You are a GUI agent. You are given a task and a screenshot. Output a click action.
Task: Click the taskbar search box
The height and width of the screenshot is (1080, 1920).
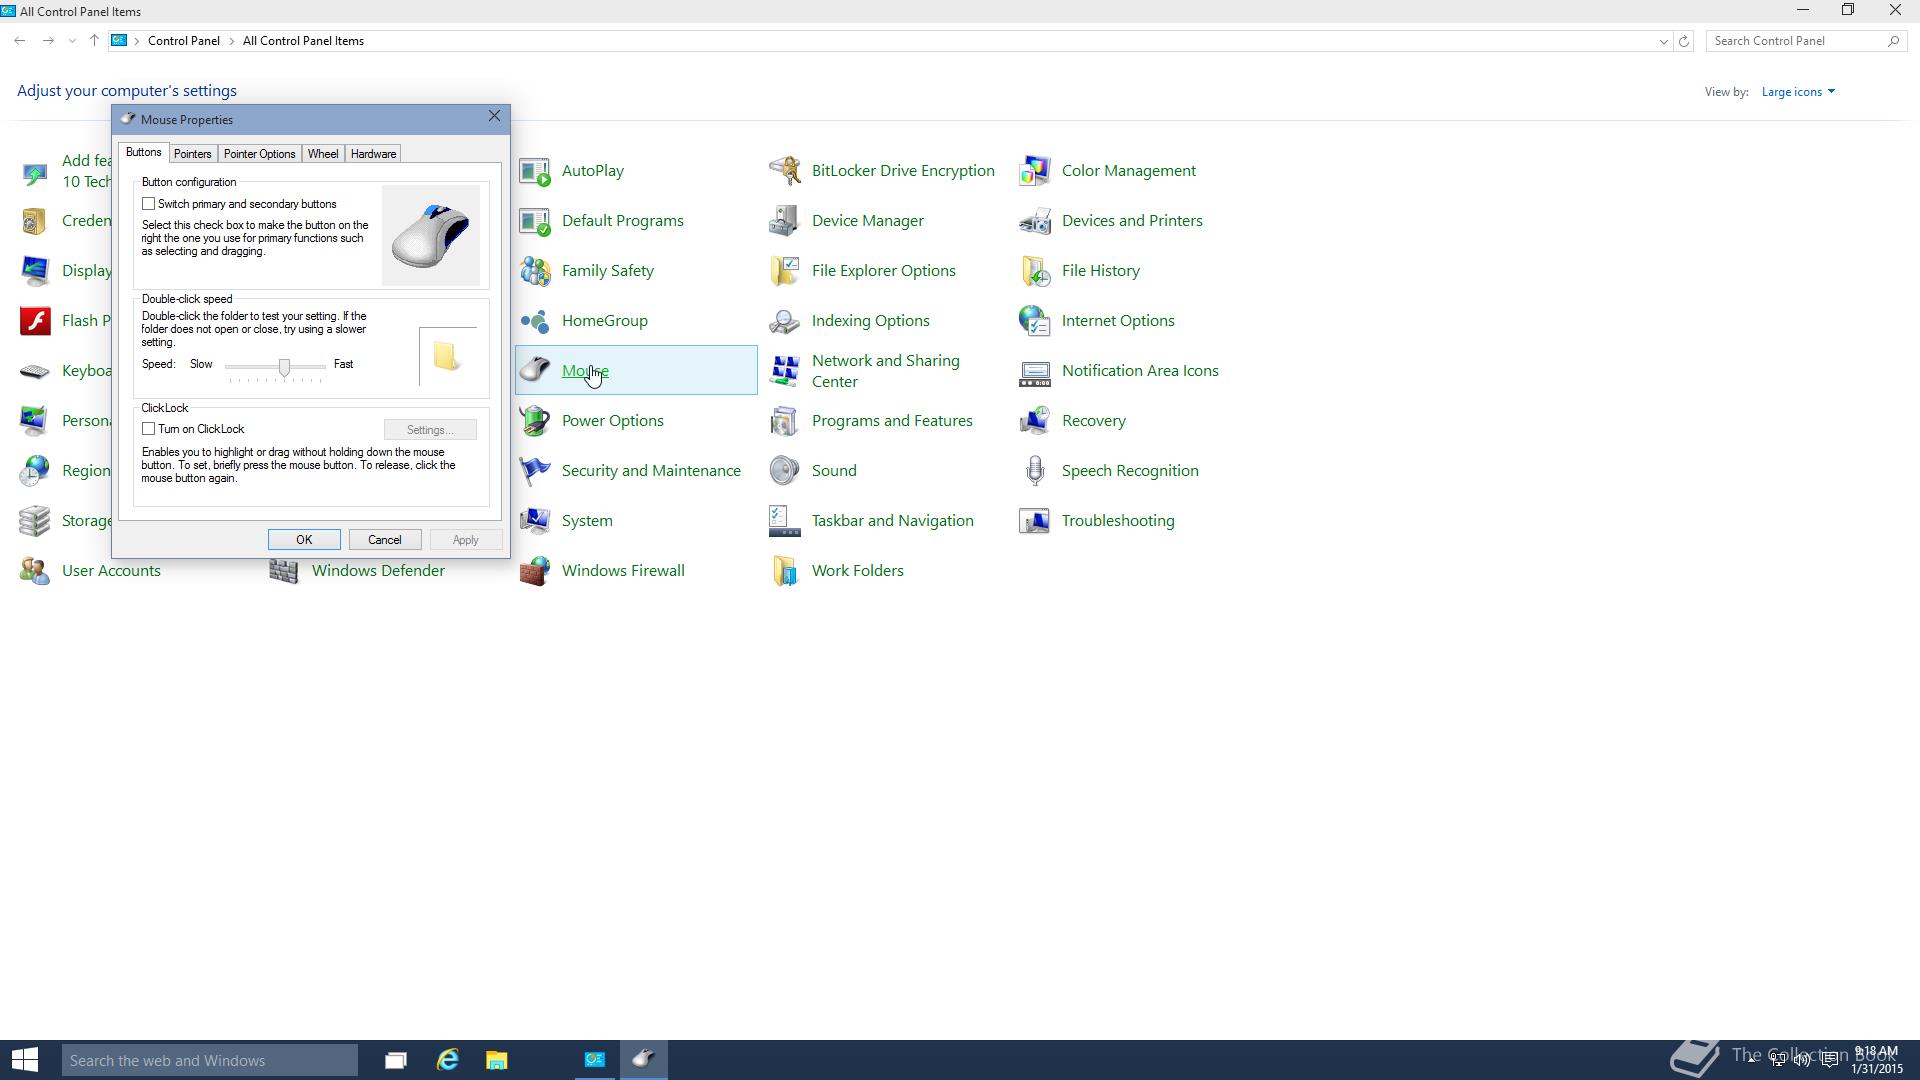coord(210,1060)
